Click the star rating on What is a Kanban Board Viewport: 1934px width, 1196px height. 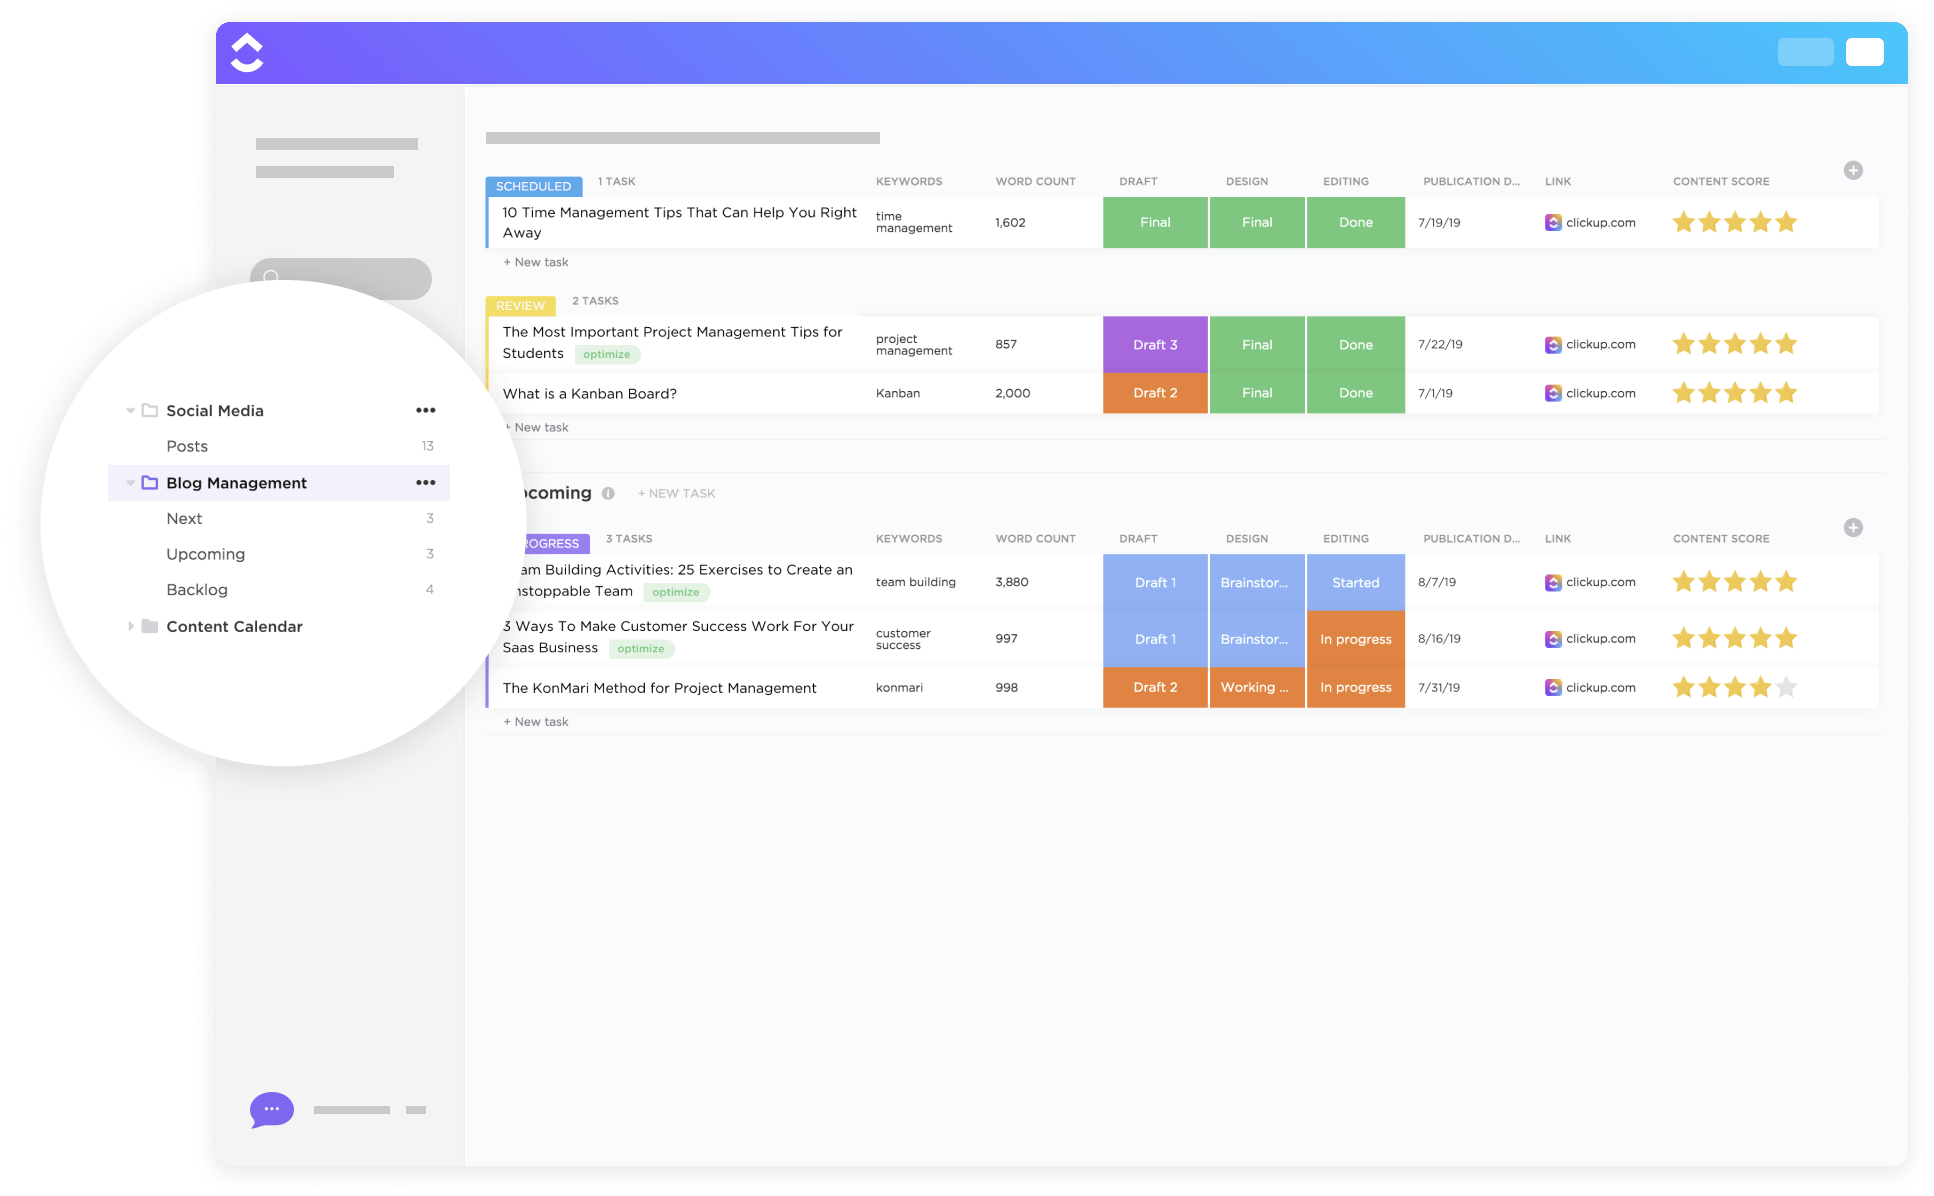click(x=1736, y=394)
